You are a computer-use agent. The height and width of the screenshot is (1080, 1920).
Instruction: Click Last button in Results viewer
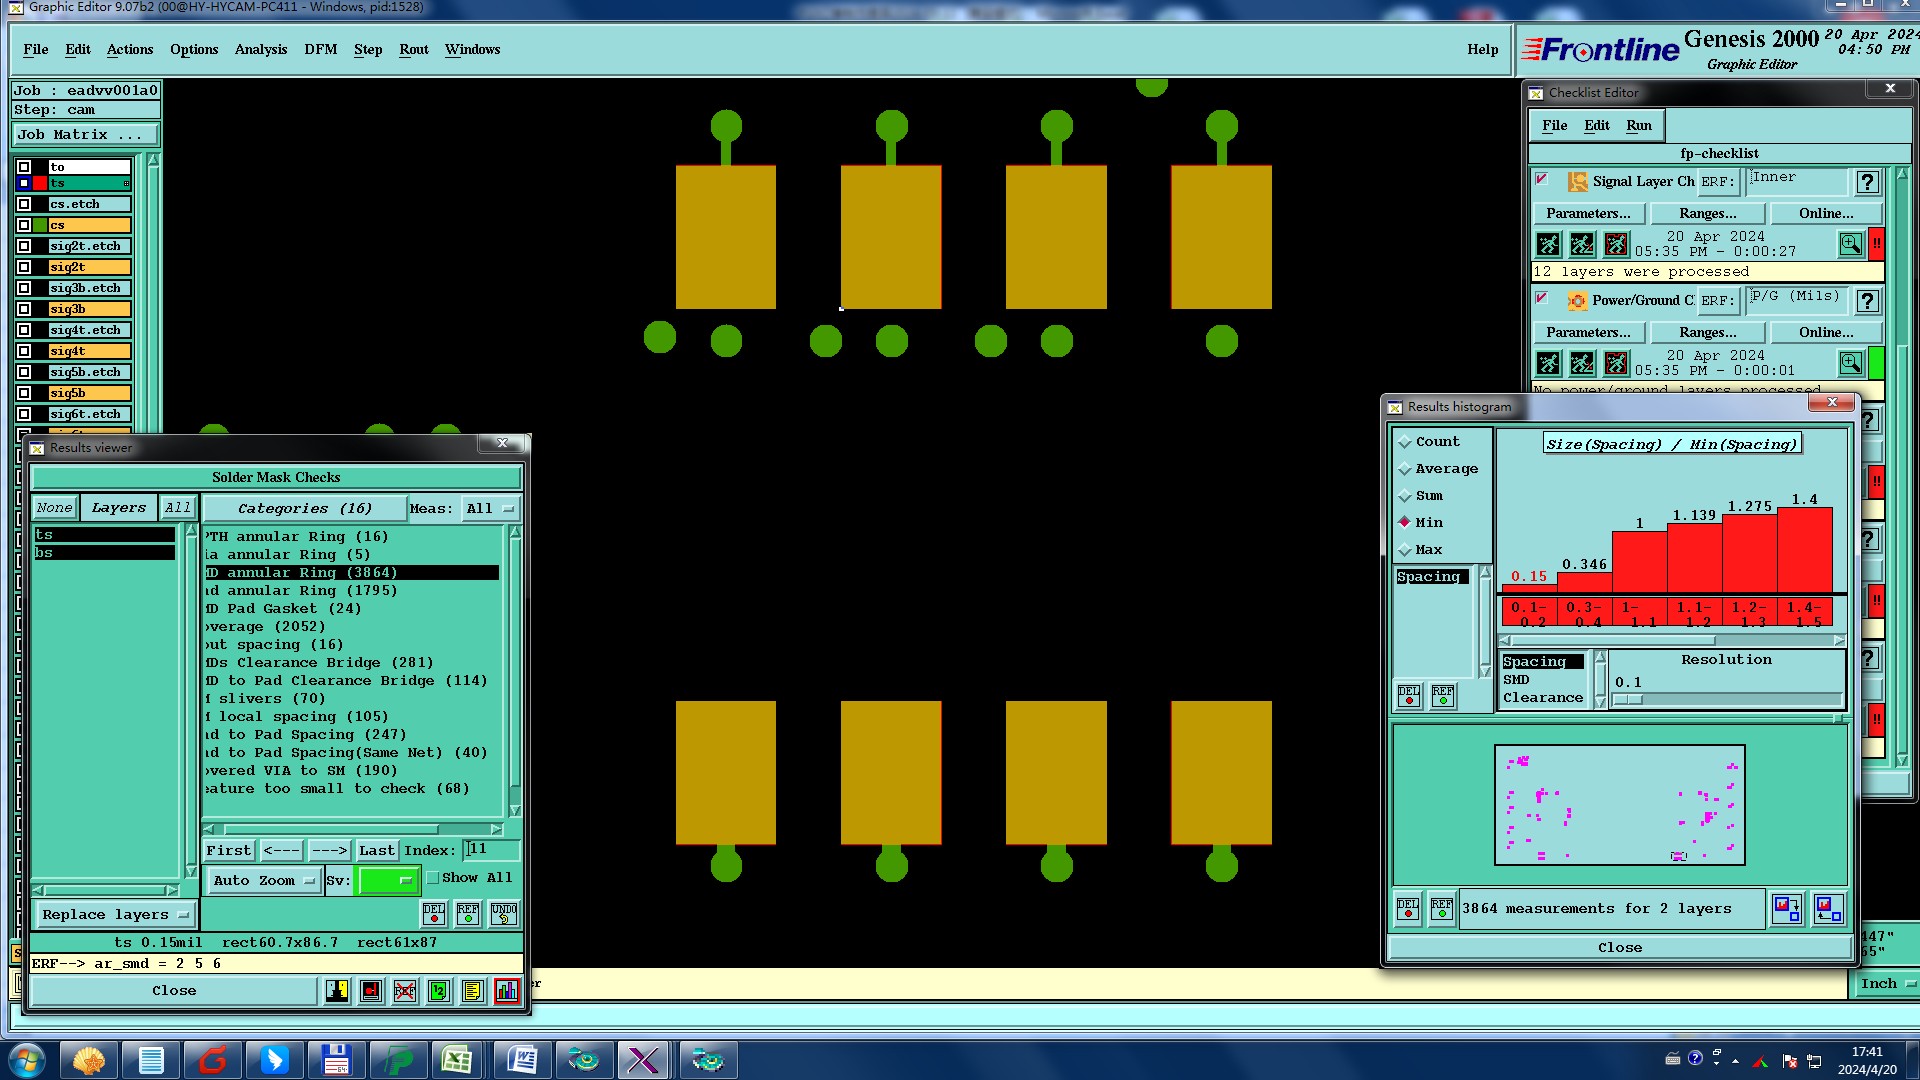coord(377,850)
